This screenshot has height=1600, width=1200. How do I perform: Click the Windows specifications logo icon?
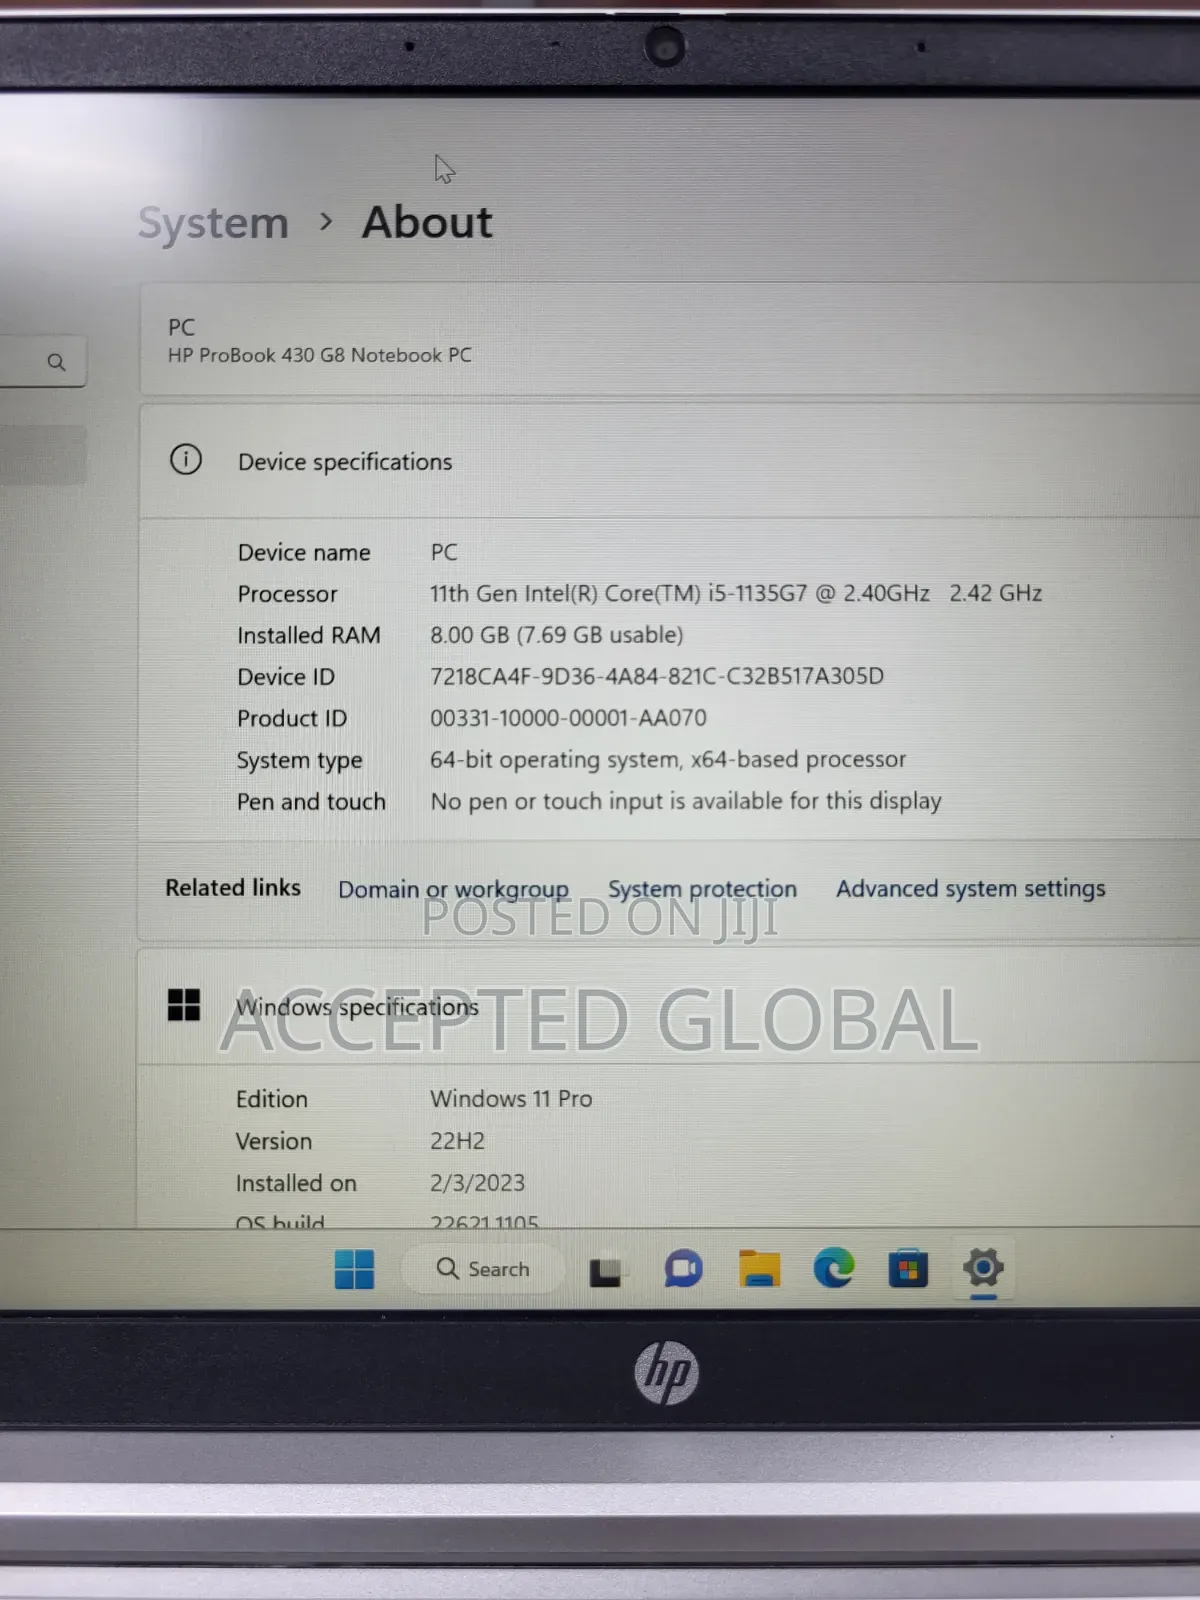(x=184, y=1005)
